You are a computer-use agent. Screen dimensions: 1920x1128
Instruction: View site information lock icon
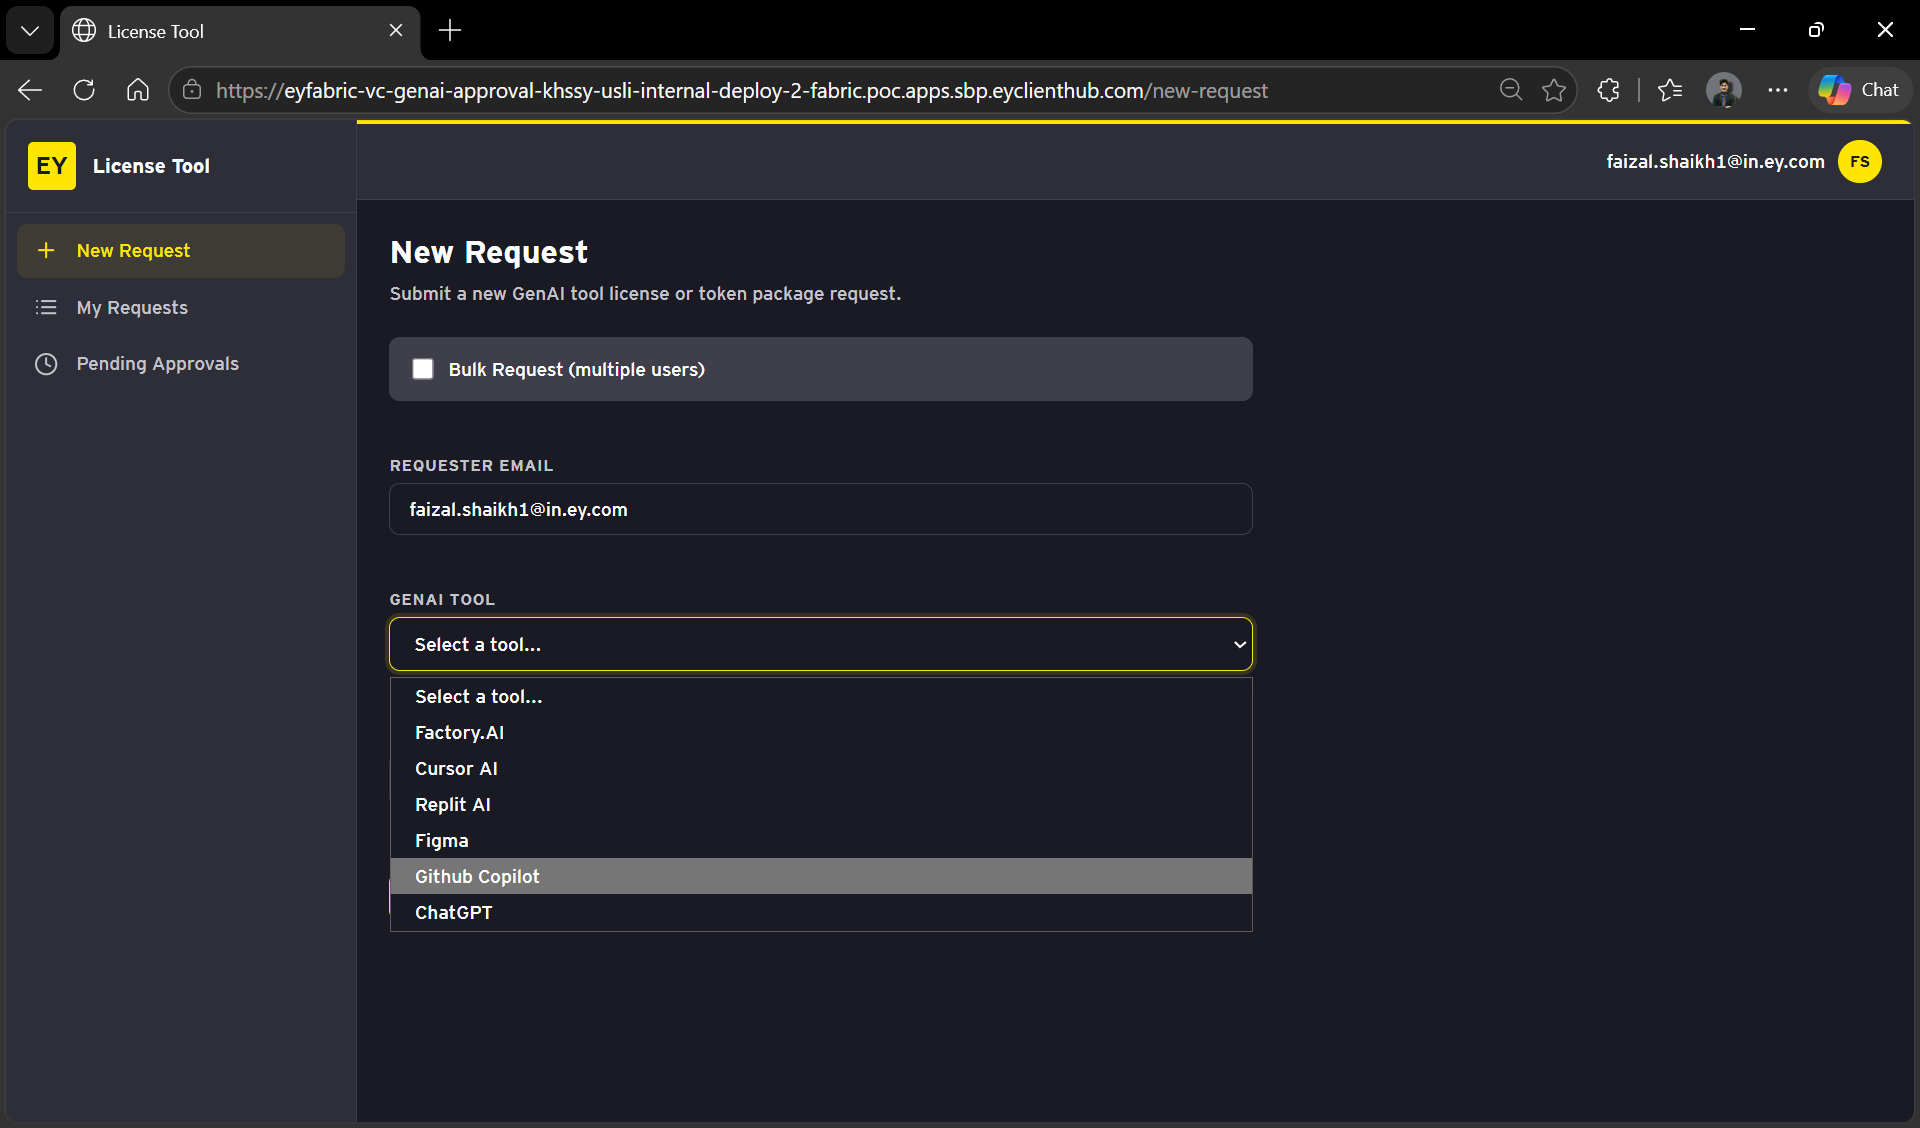tap(192, 91)
